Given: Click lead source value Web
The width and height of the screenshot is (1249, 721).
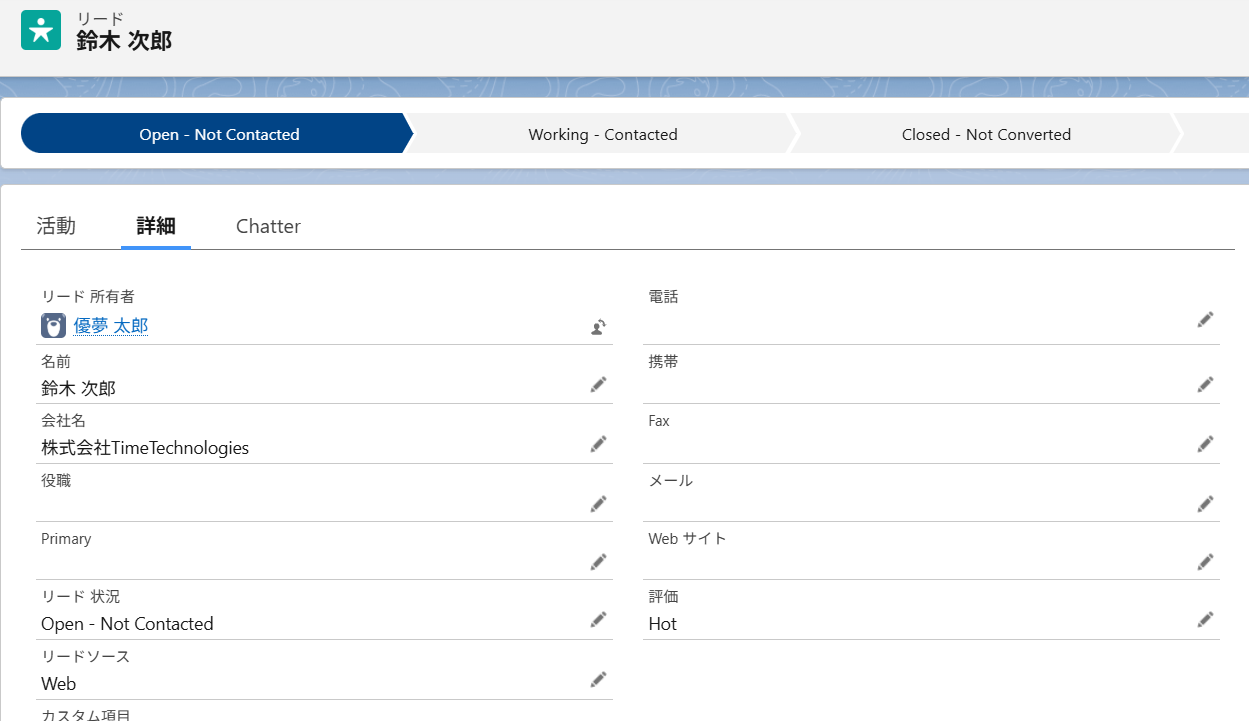Looking at the screenshot, I should pos(59,684).
